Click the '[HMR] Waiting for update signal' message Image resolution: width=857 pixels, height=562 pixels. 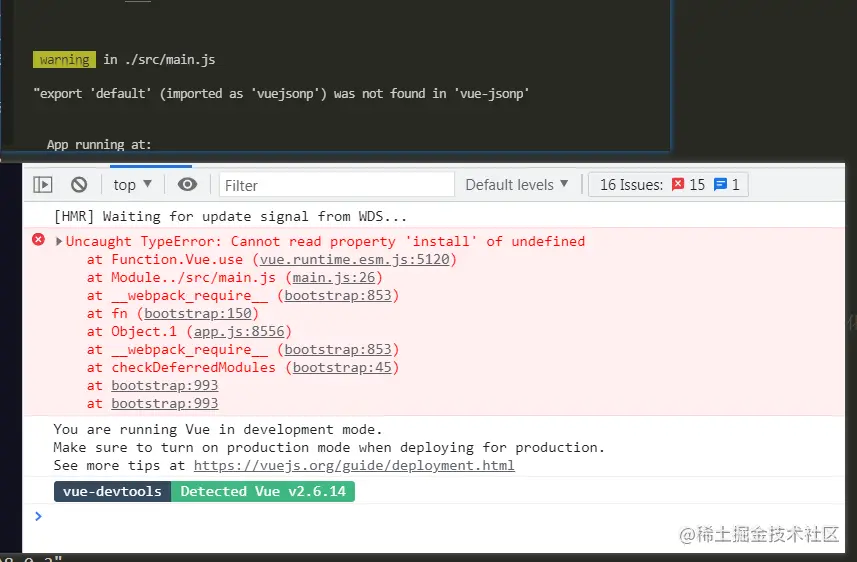click(x=230, y=216)
